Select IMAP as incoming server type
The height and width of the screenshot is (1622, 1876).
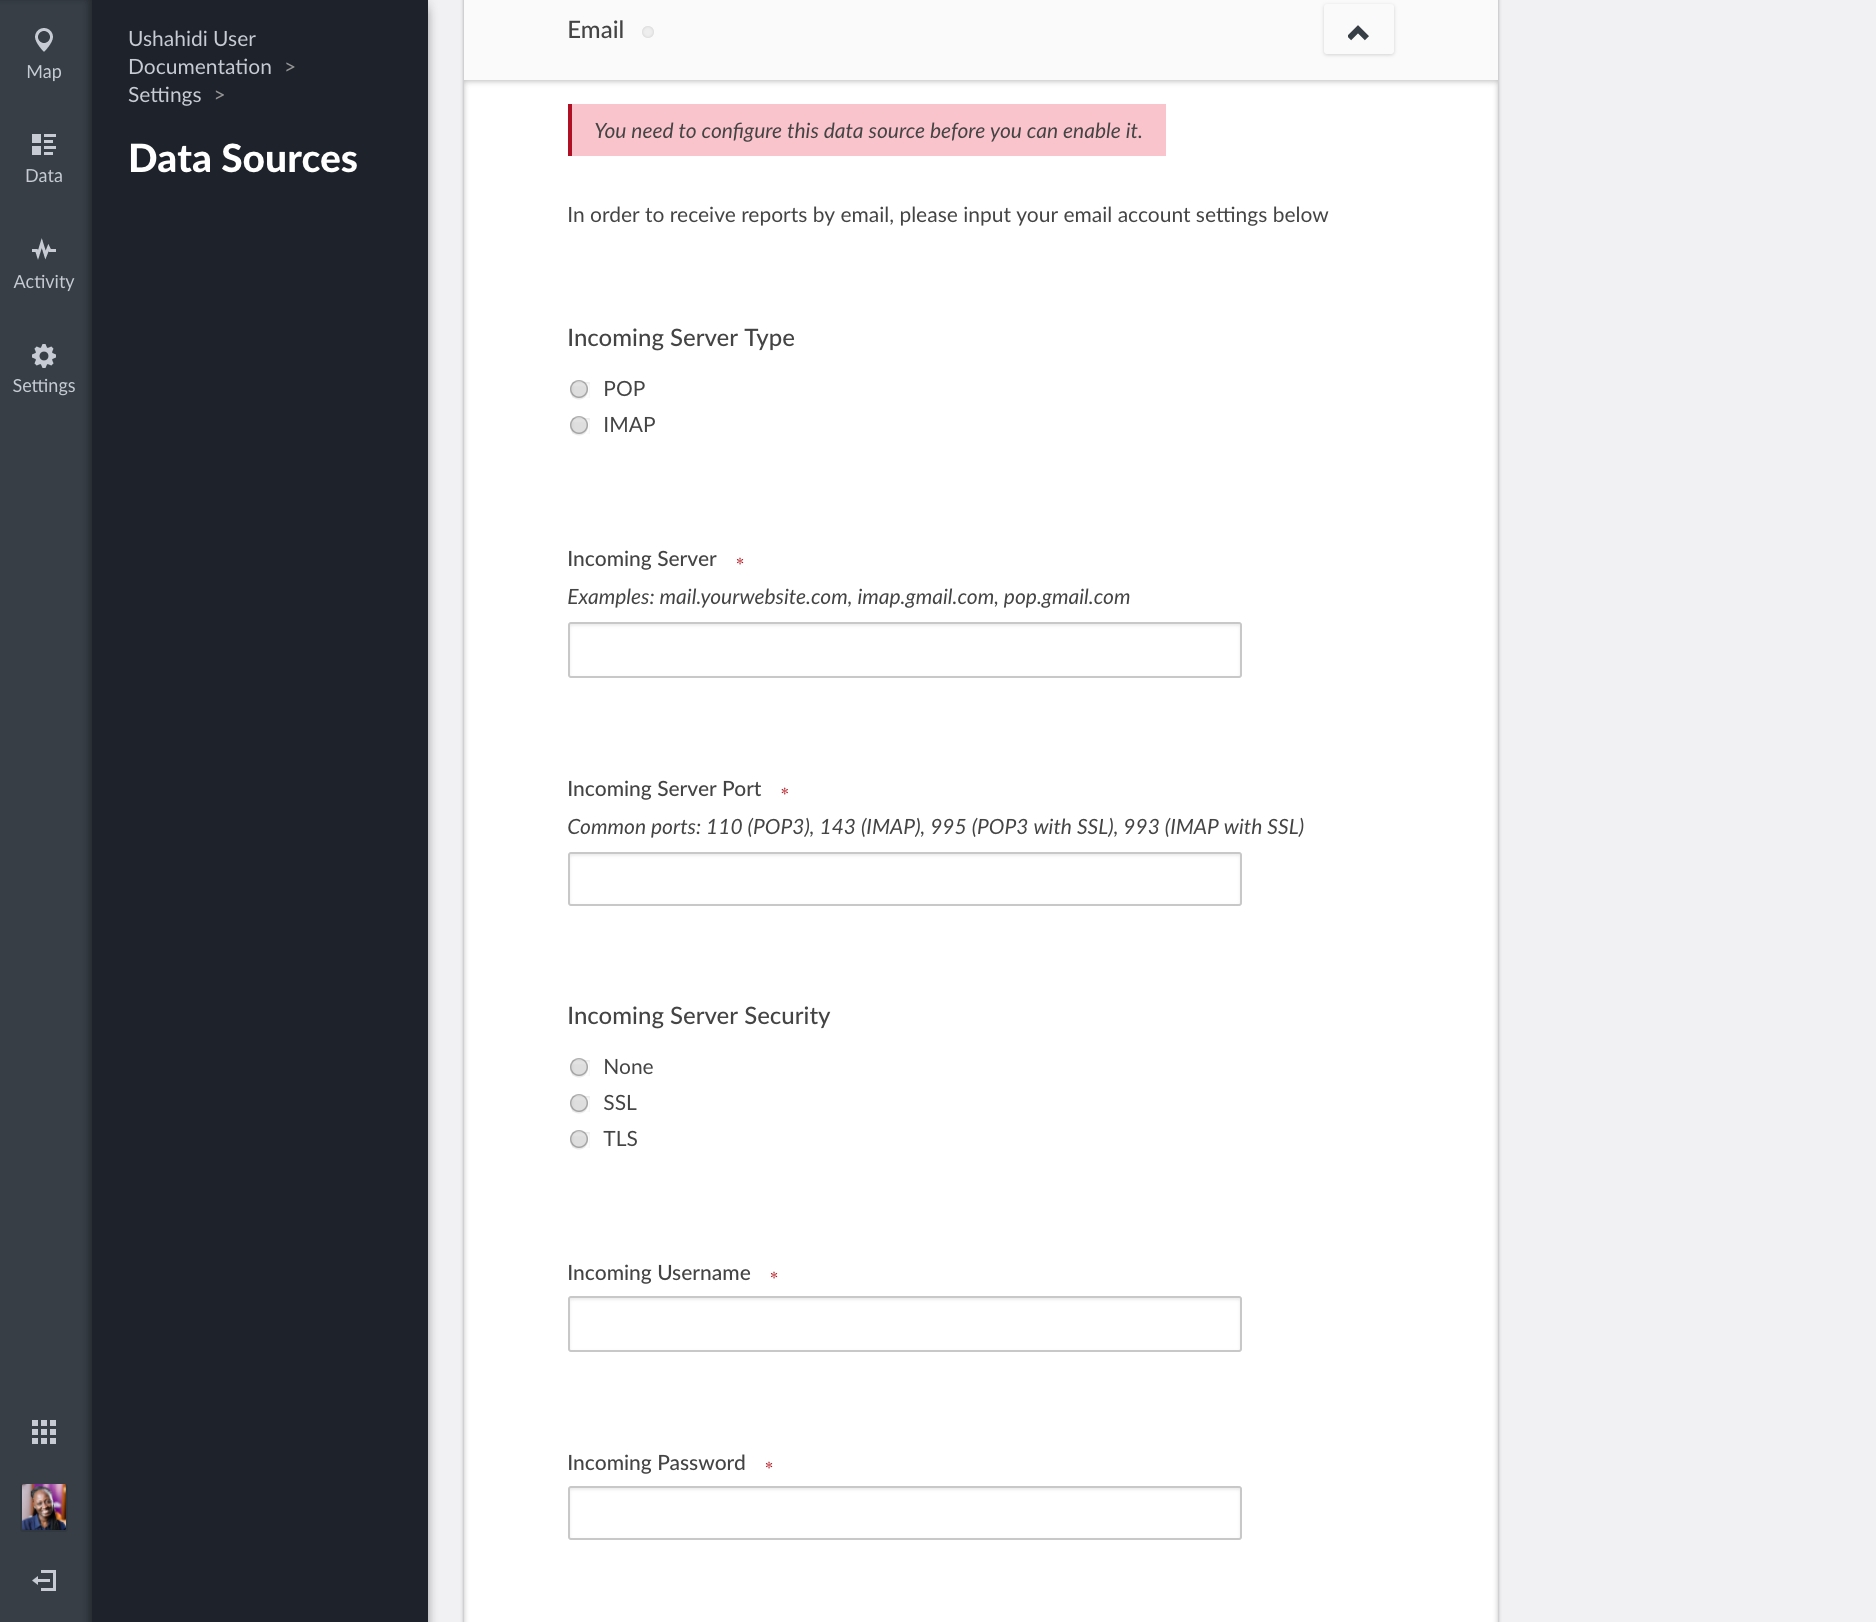tap(579, 425)
